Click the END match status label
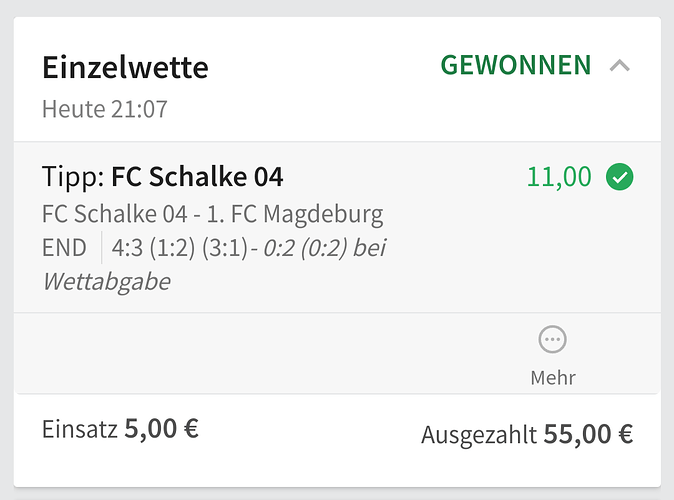The image size is (674, 500). [64, 248]
